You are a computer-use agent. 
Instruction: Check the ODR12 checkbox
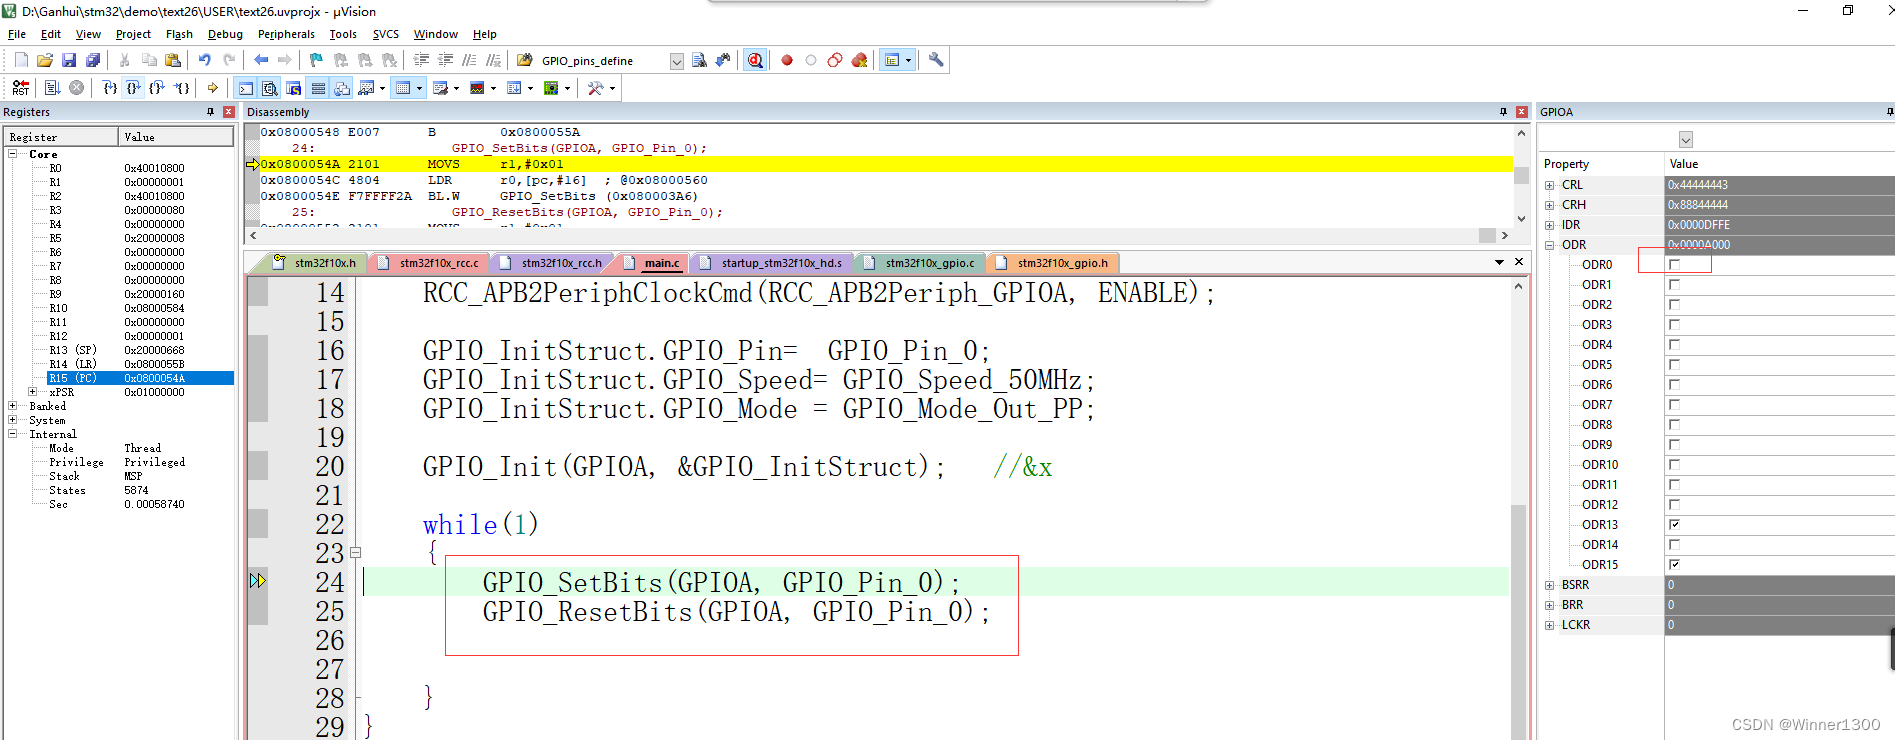point(1674,505)
